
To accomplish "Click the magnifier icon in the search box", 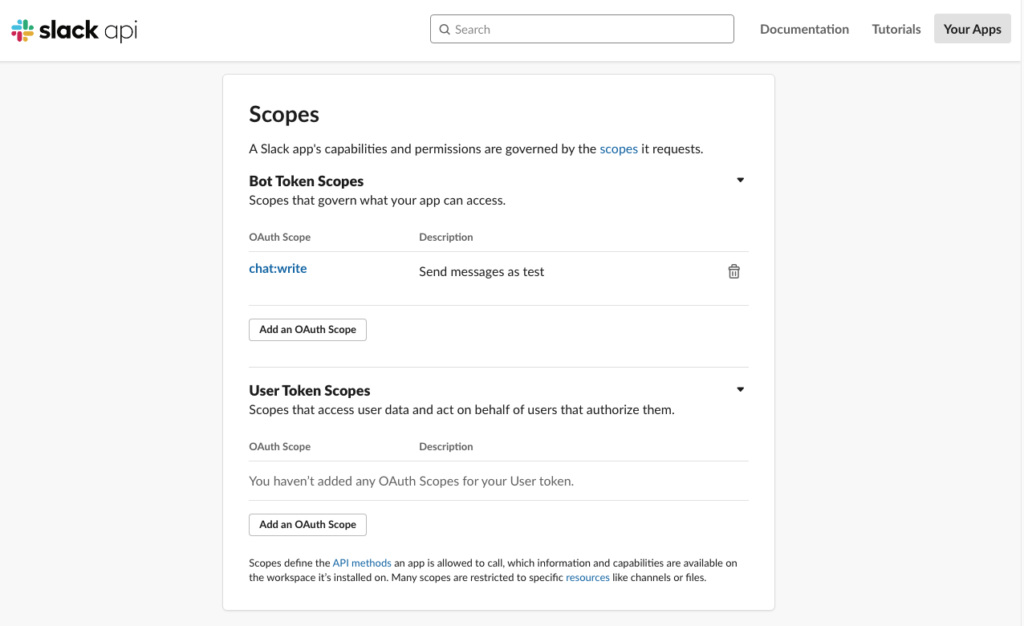I will click(444, 30).
